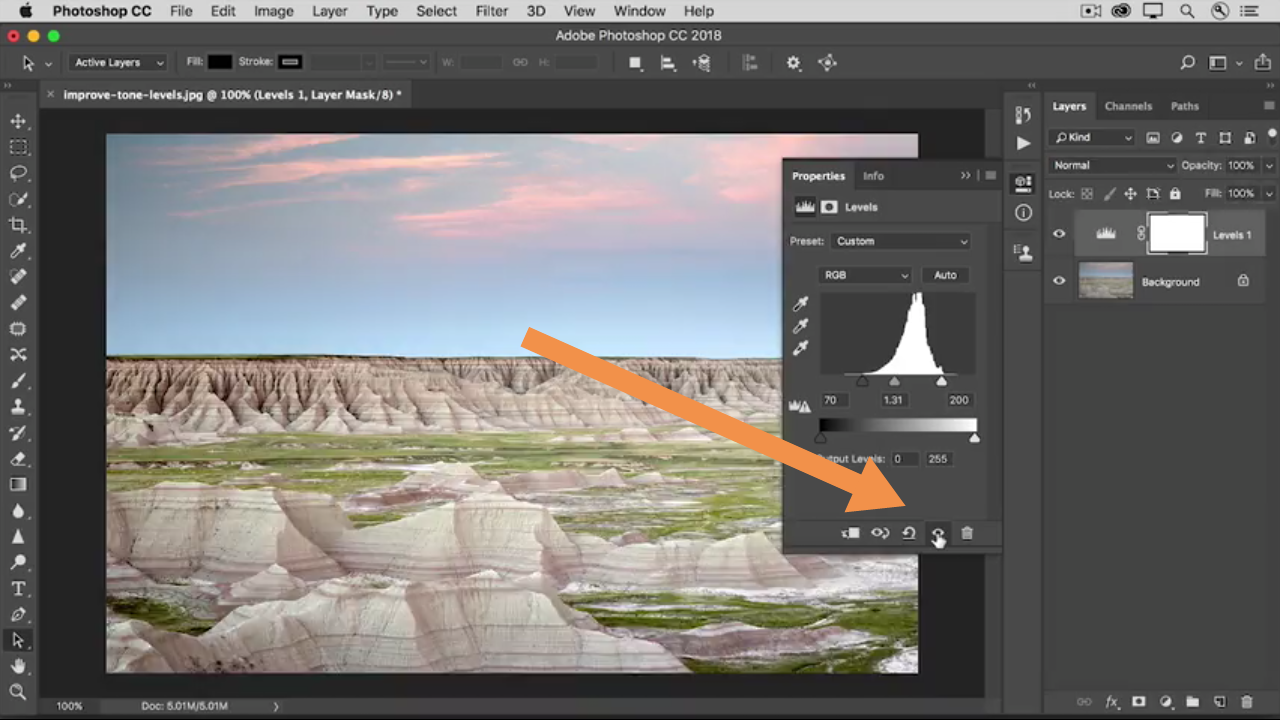Hide the Levels 1 layer
Screen dimensions: 1280x720
click(1059, 234)
